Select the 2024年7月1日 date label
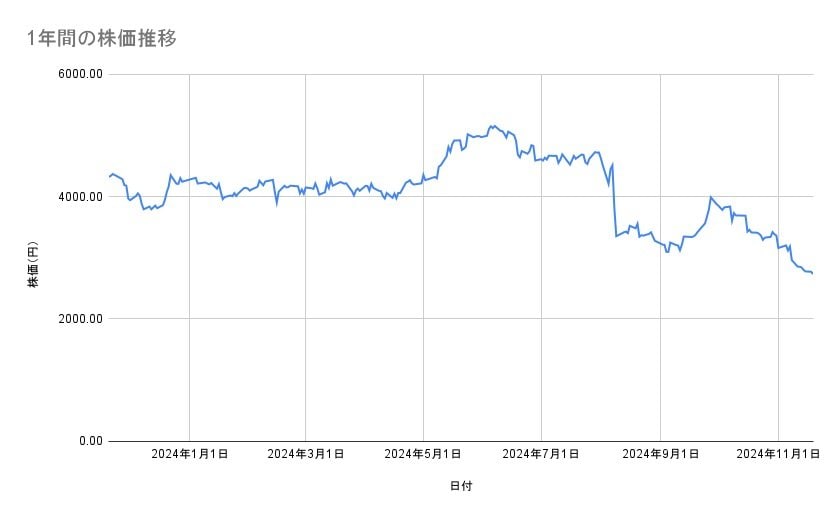The width and height of the screenshot is (839, 519). (x=541, y=454)
